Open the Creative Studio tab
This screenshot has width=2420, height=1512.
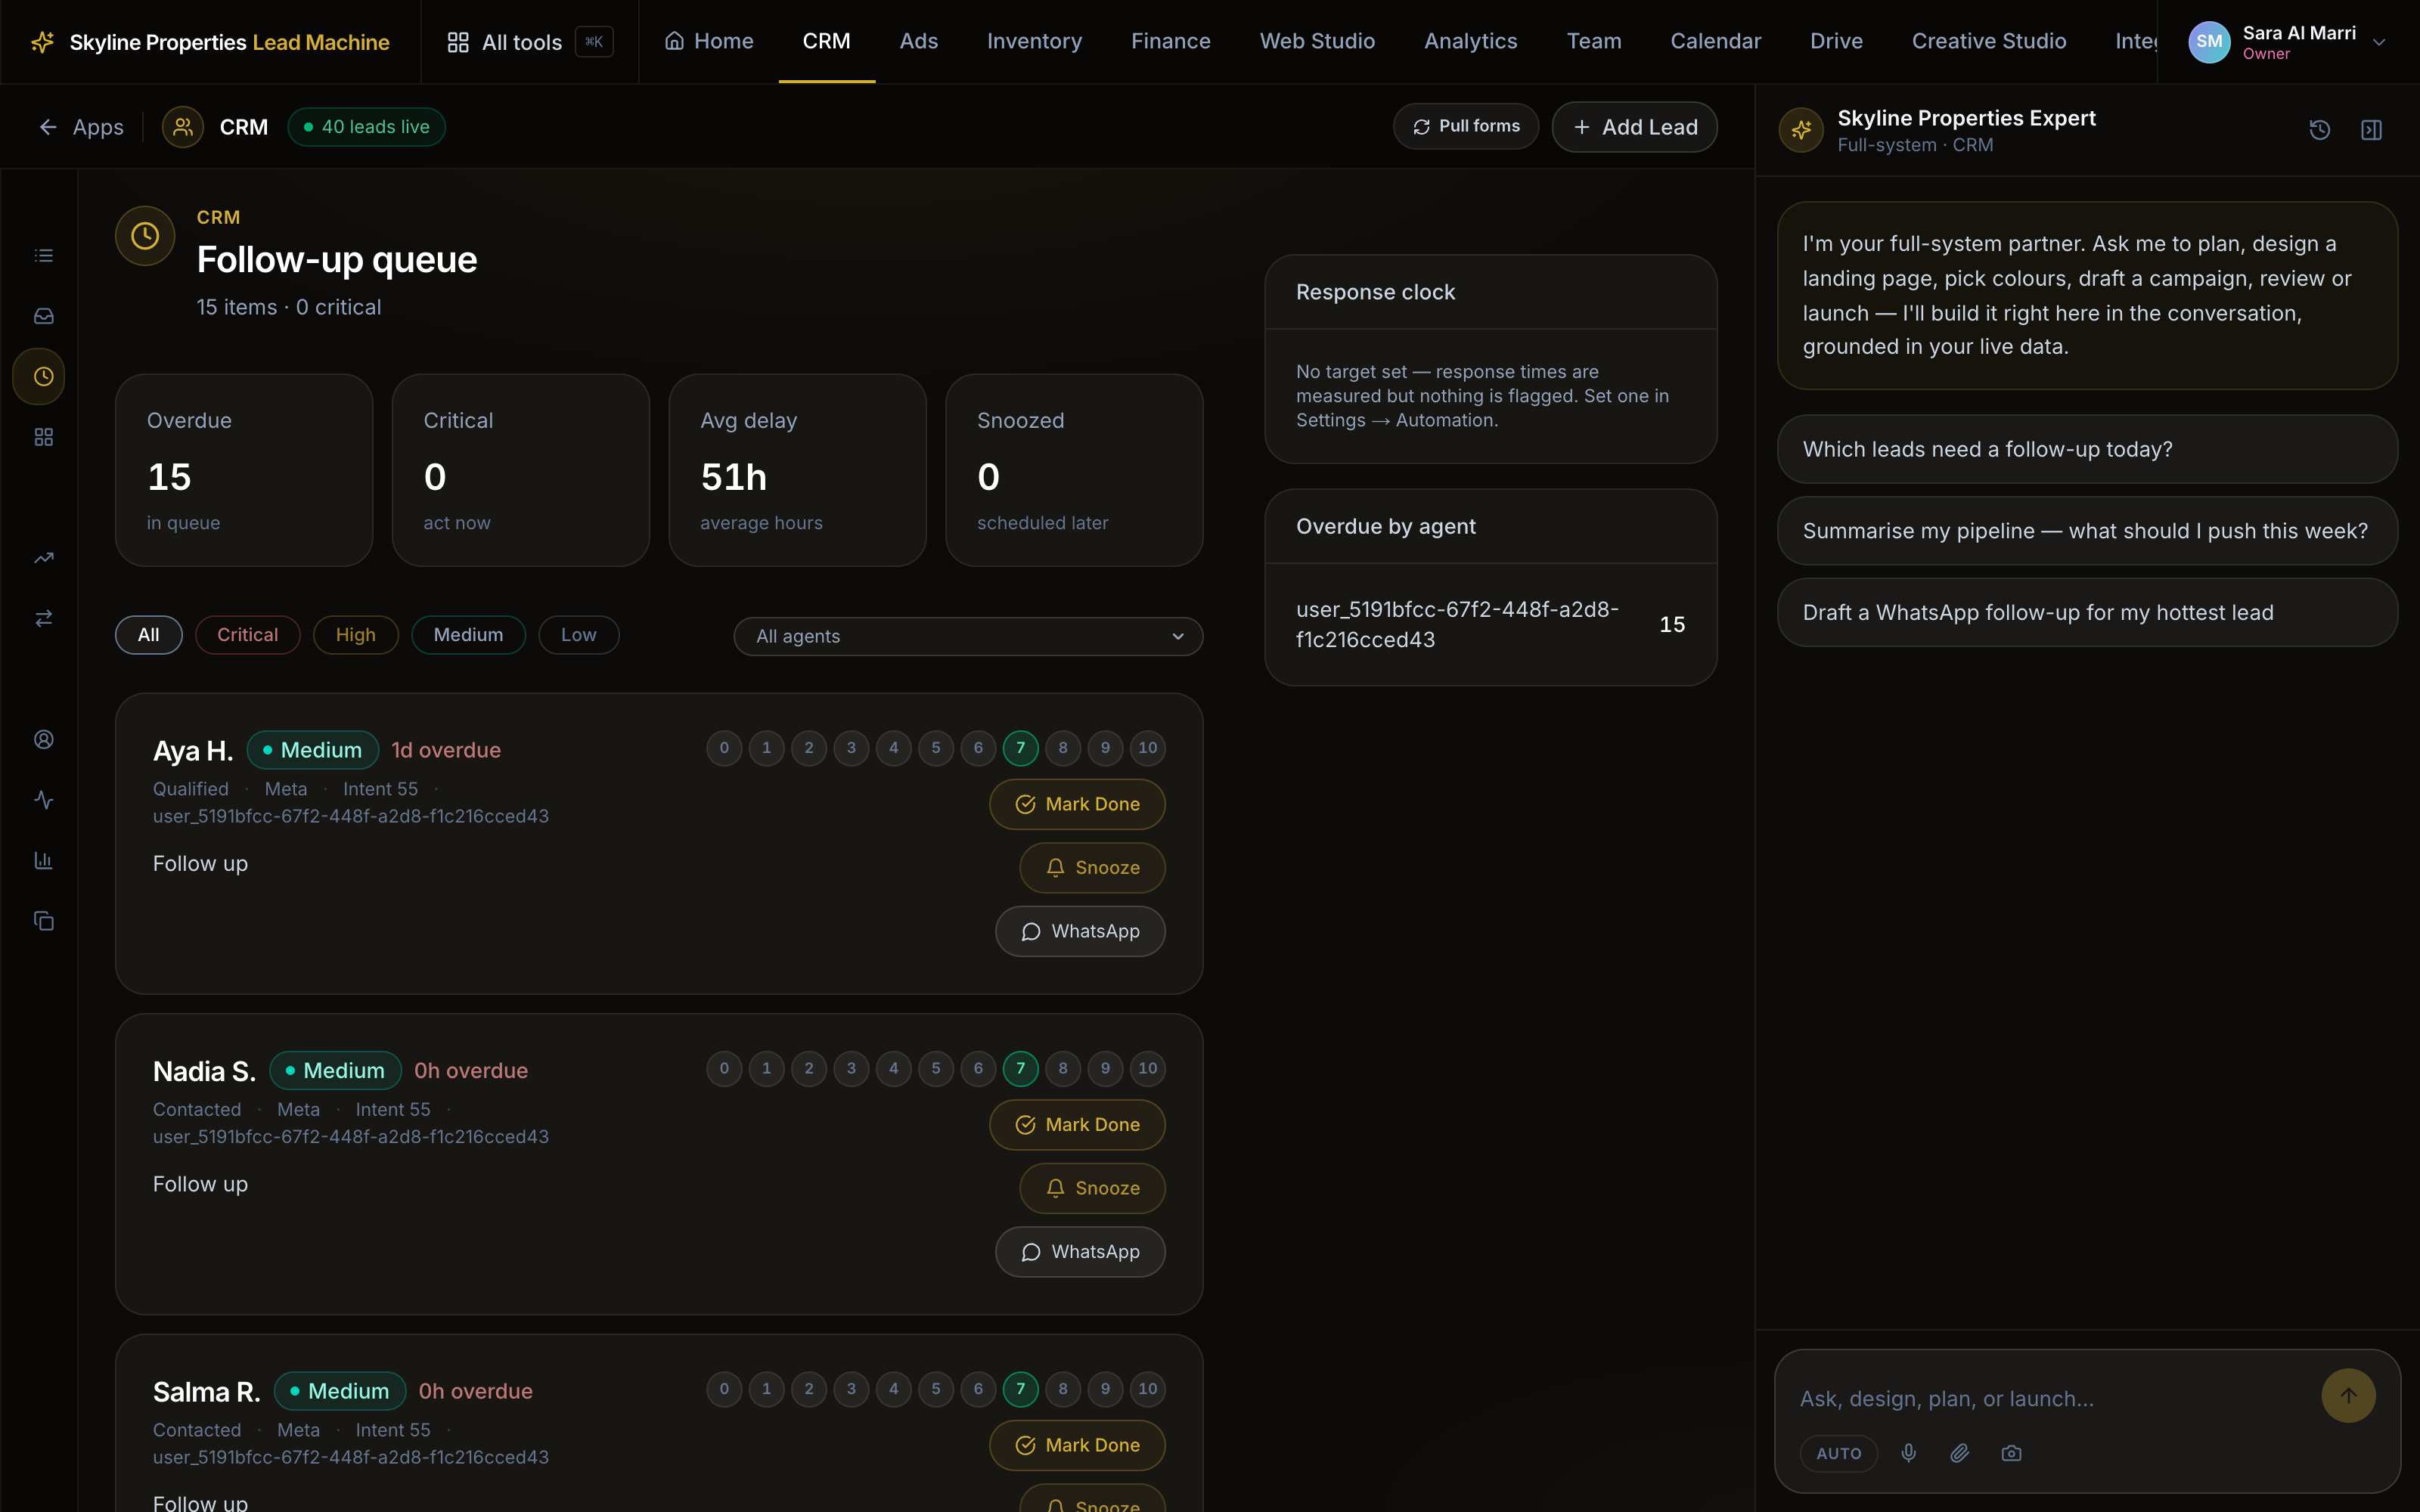pyautogui.click(x=1989, y=41)
